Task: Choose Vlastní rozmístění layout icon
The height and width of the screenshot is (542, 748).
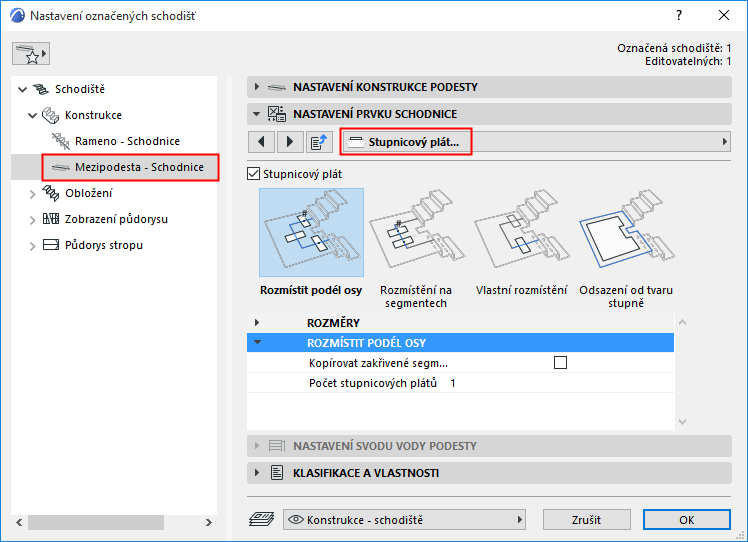Action: tap(521, 232)
